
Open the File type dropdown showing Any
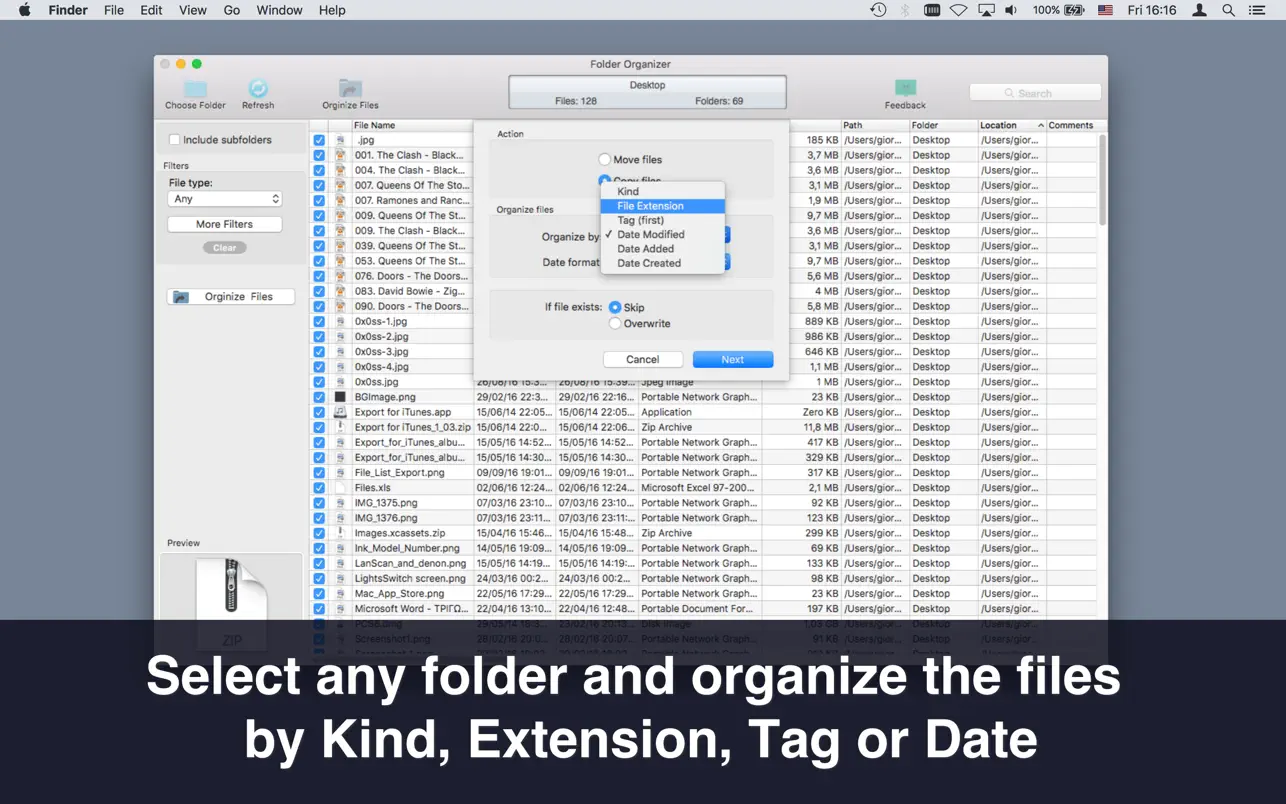(x=224, y=199)
